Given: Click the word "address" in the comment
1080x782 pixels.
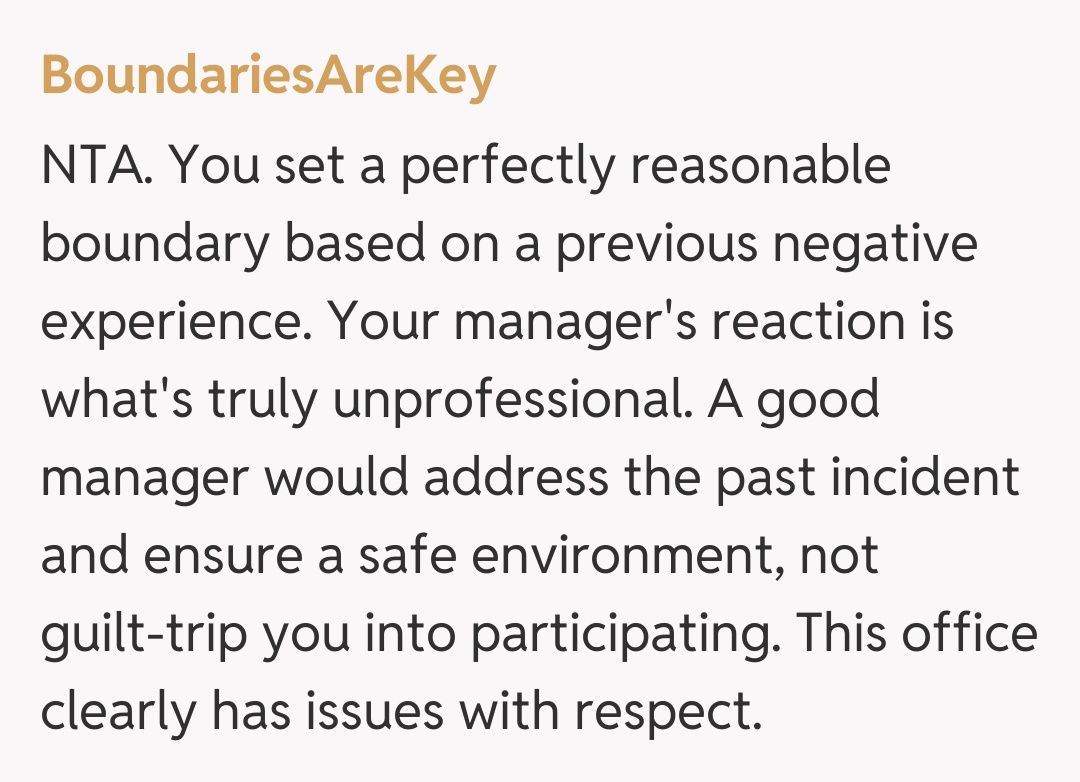Looking at the screenshot, I should click(x=514, y=478).
